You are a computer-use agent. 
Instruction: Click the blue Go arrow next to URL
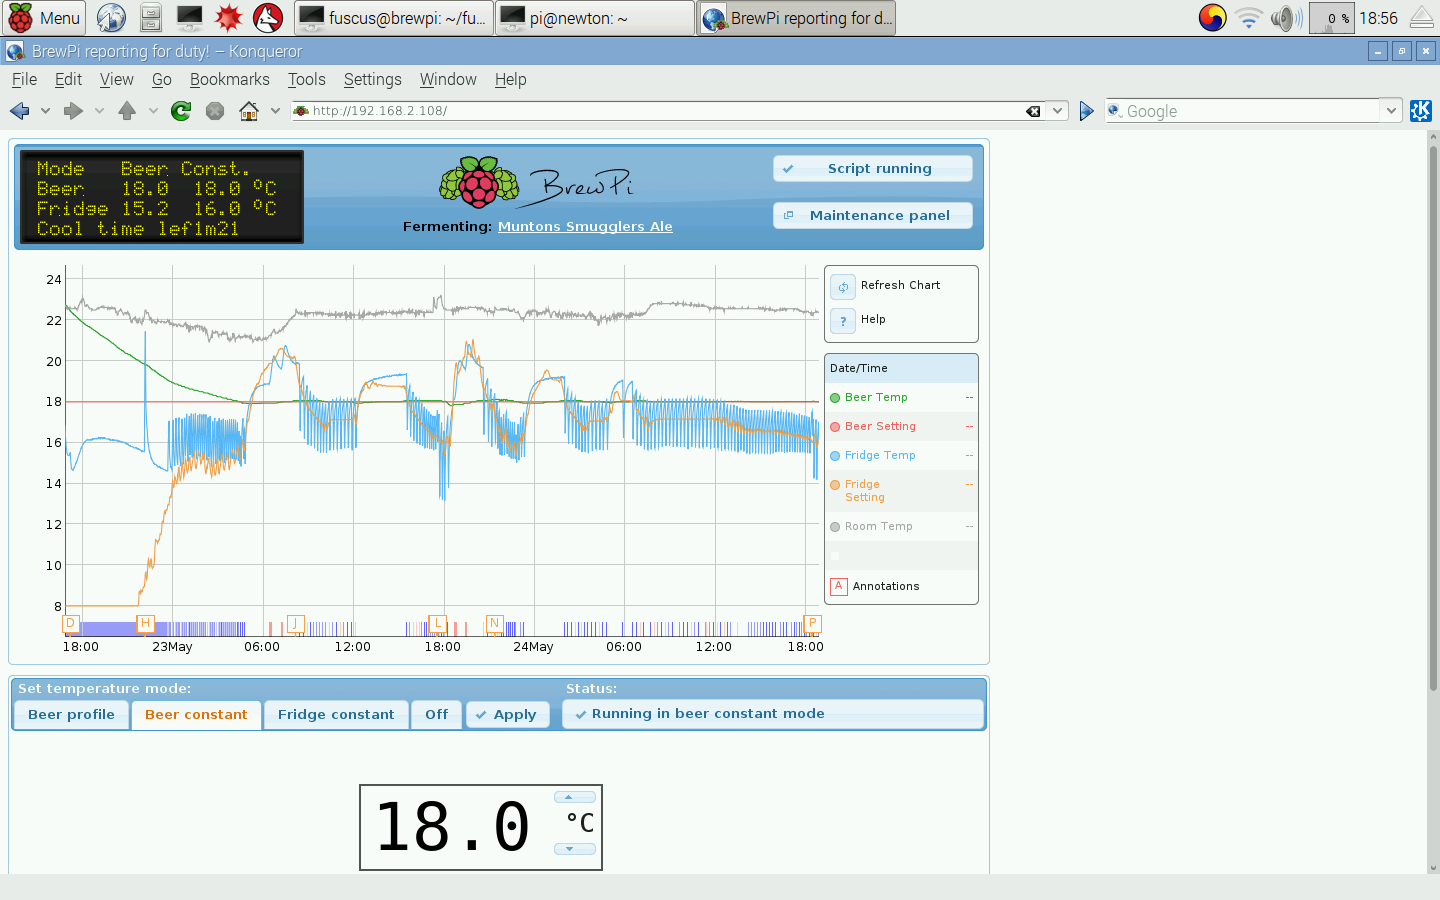coord(1087,111)
